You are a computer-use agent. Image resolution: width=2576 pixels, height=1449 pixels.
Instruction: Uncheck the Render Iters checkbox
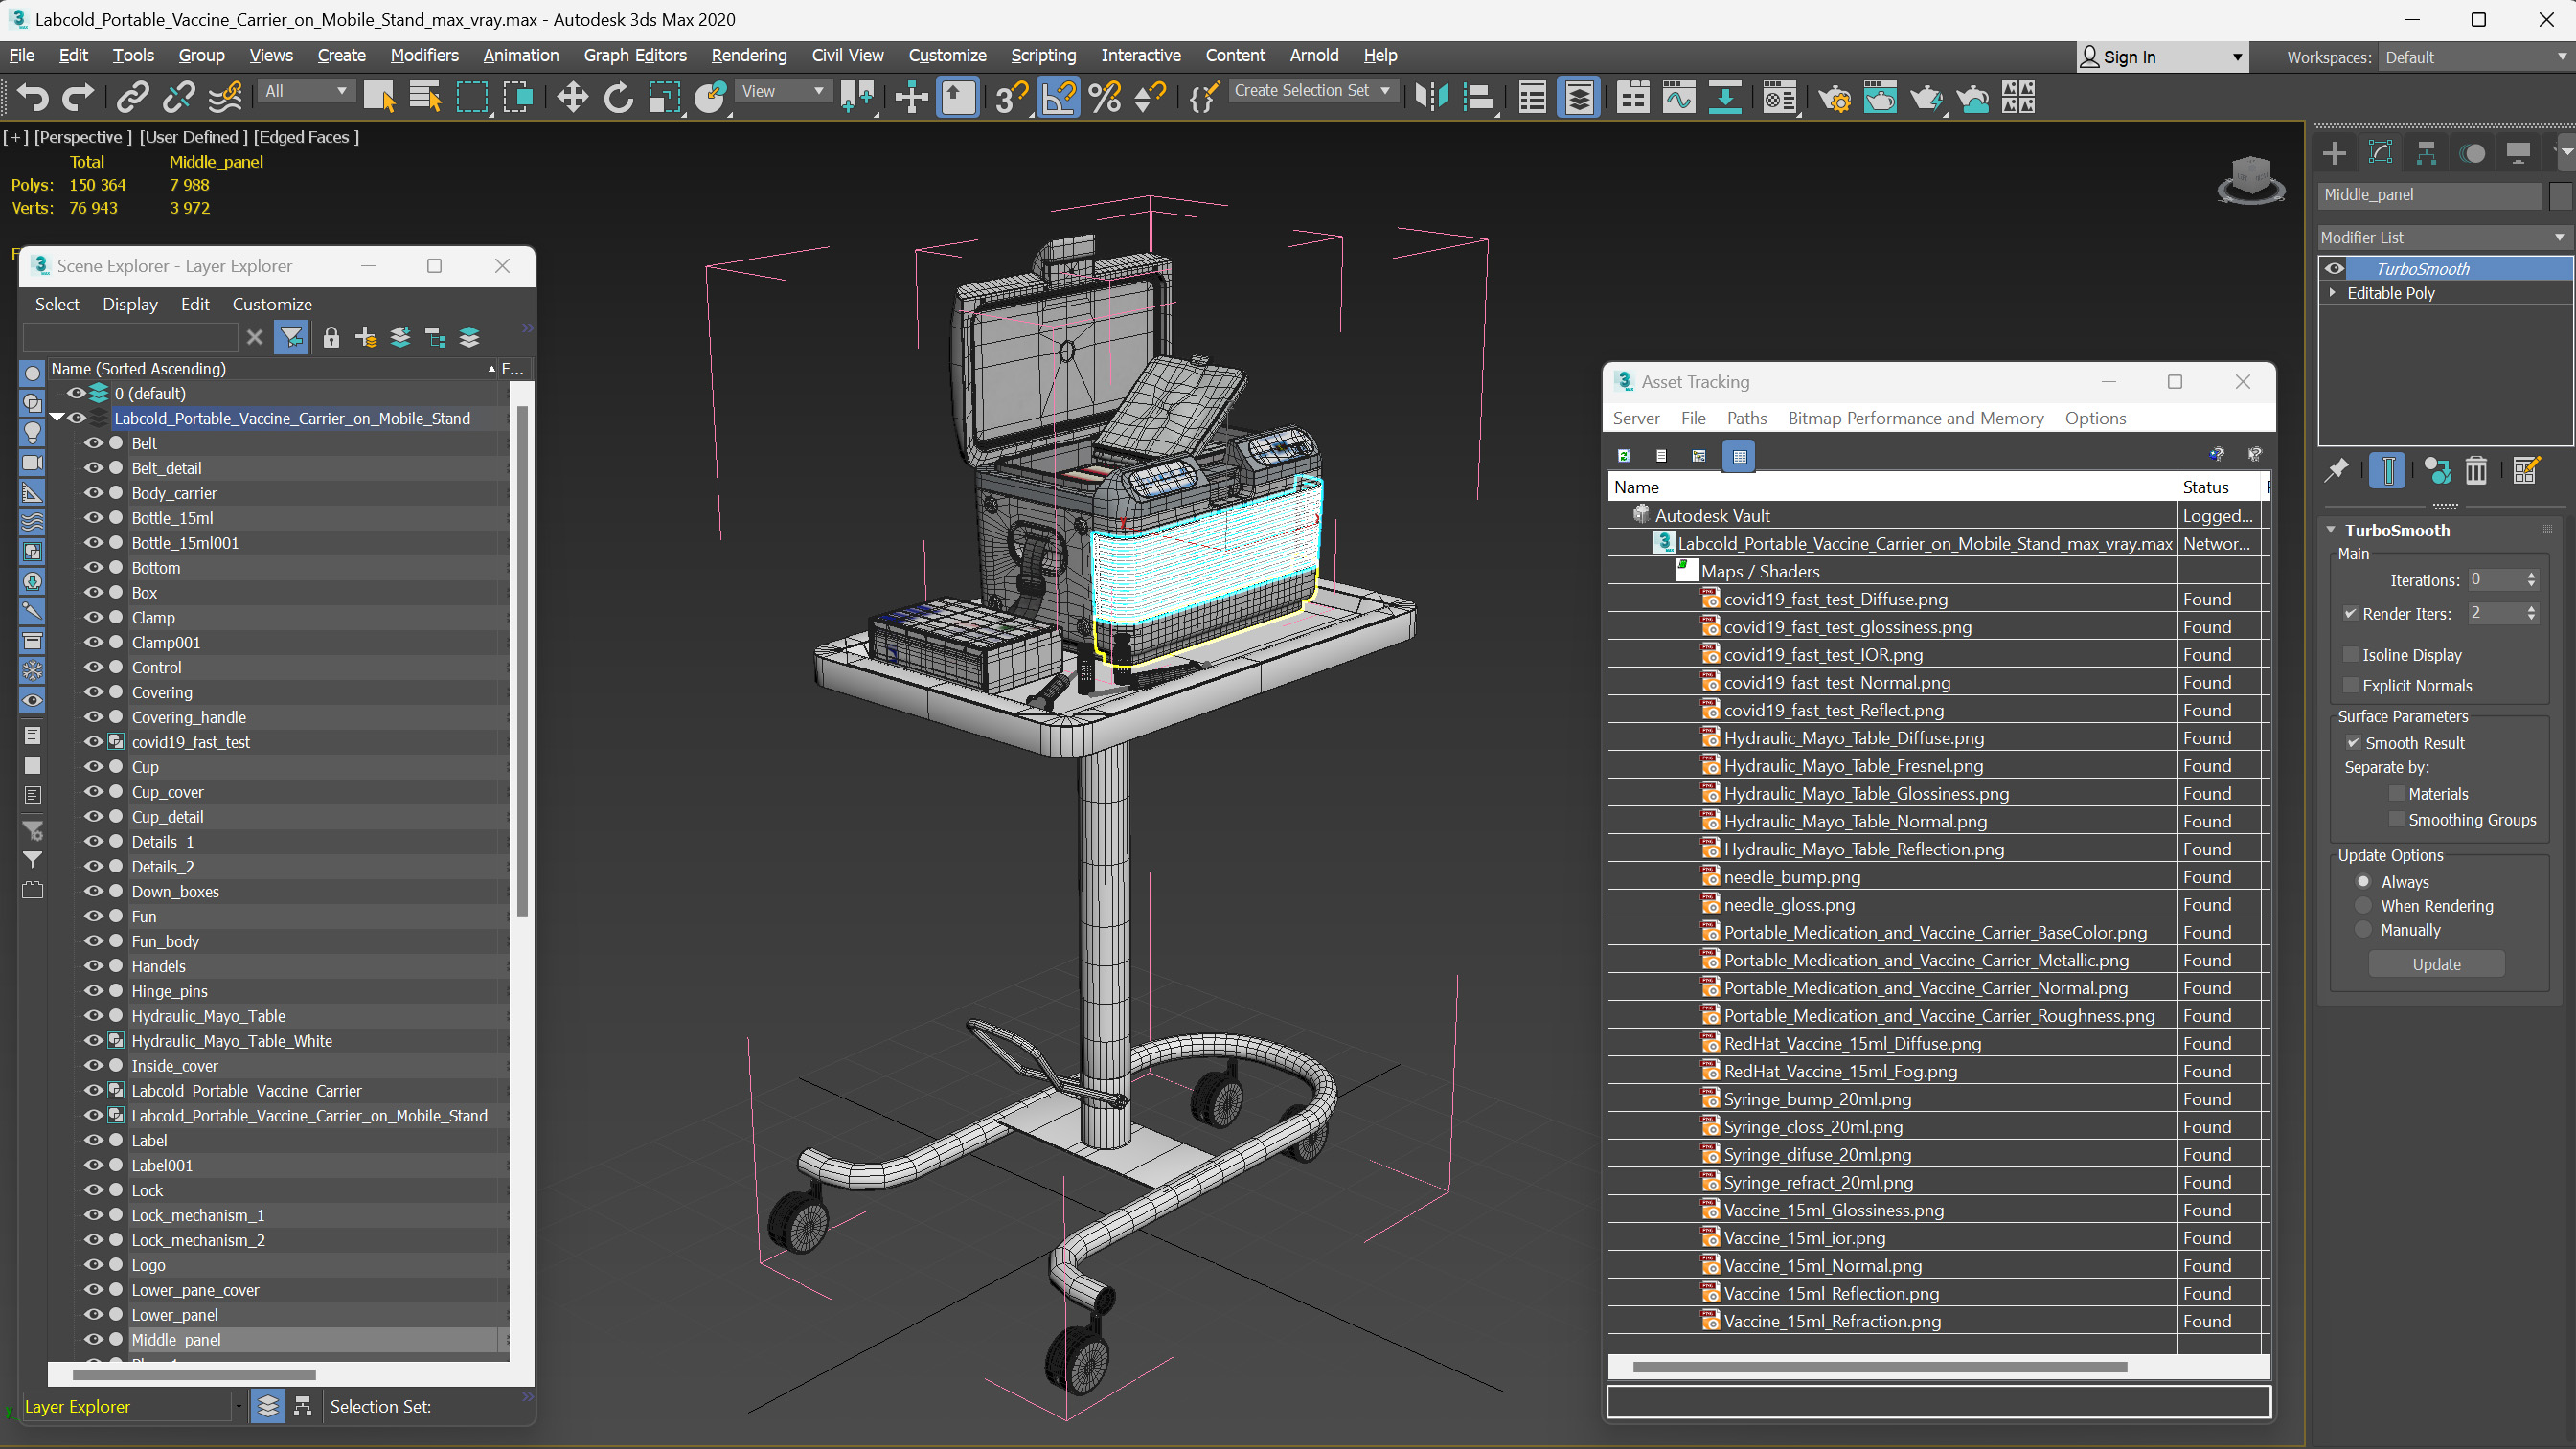[2351, 614]
